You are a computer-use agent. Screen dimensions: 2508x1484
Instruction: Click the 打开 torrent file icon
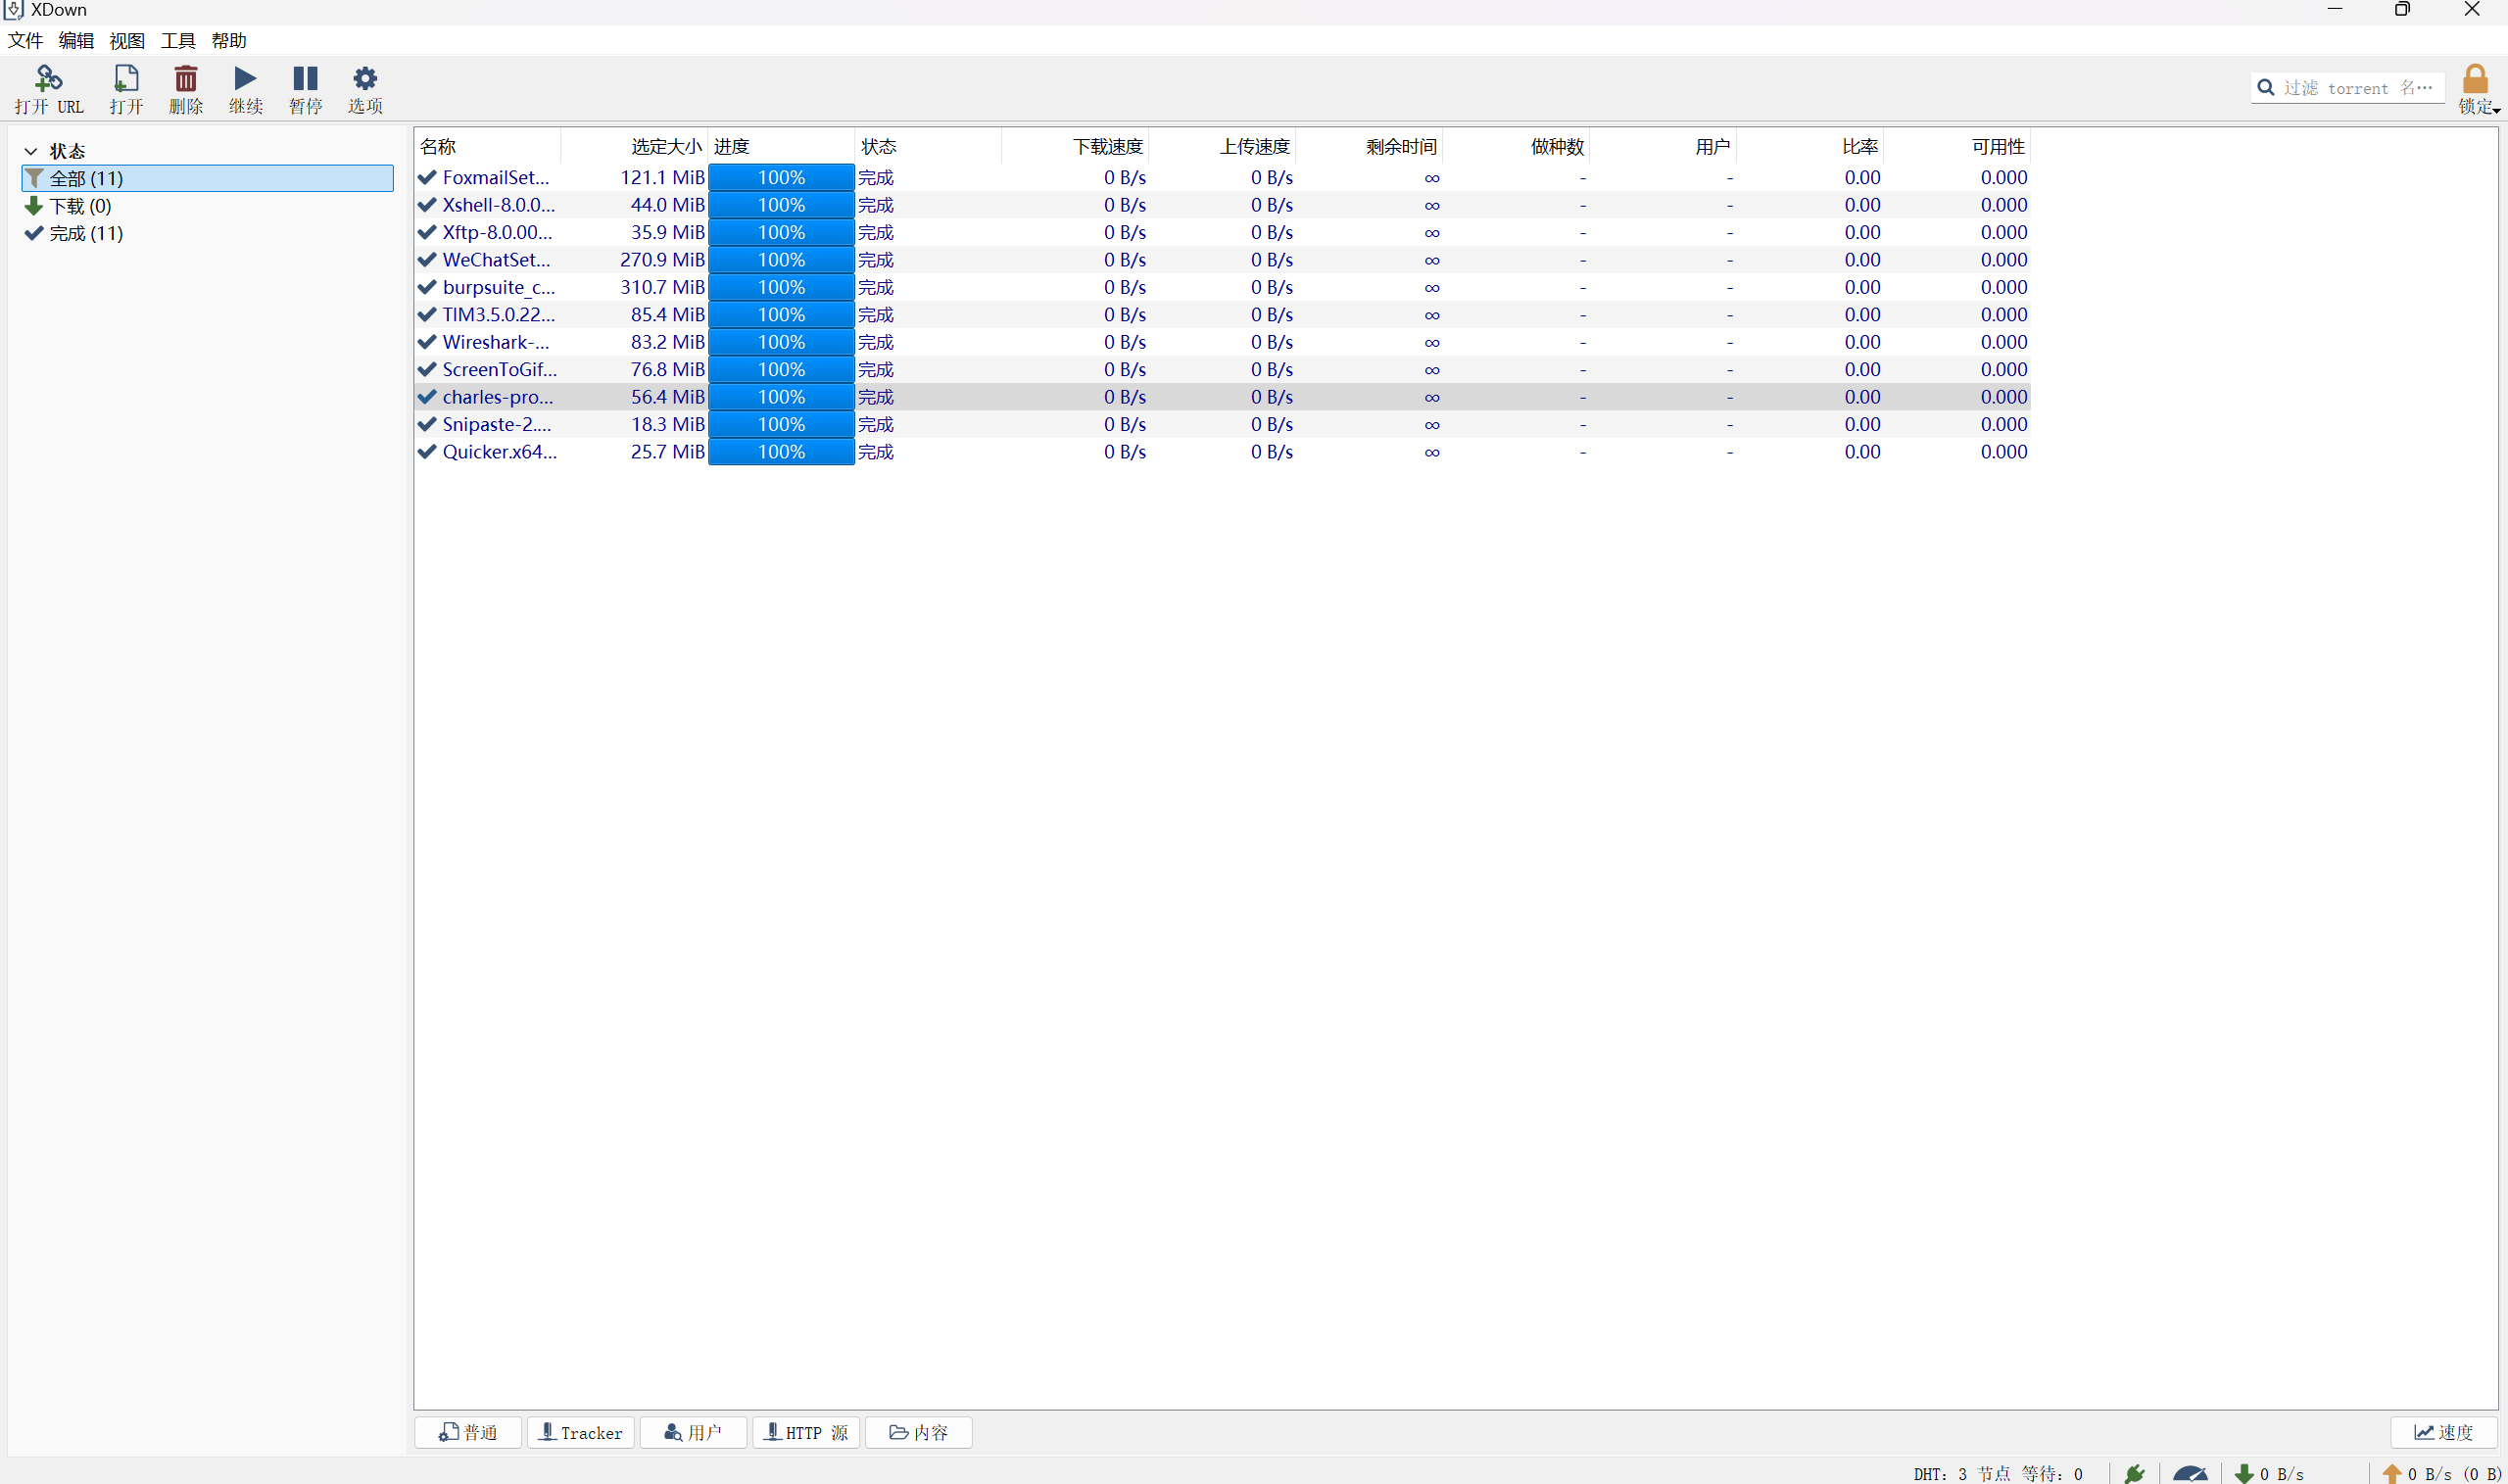click(x=126, y=80)
